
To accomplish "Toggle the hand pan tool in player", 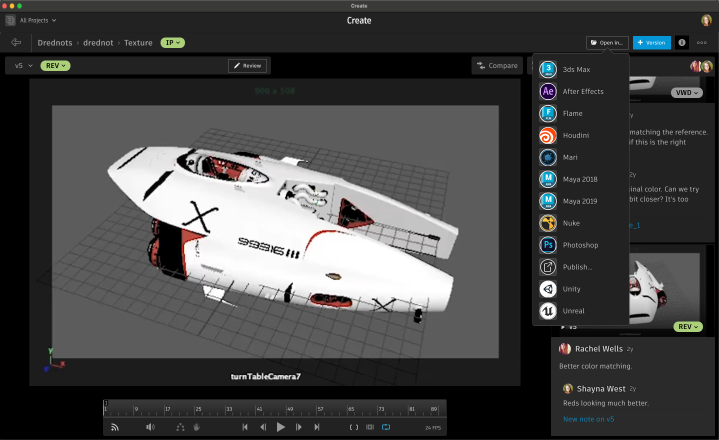I will coord(197,427).
